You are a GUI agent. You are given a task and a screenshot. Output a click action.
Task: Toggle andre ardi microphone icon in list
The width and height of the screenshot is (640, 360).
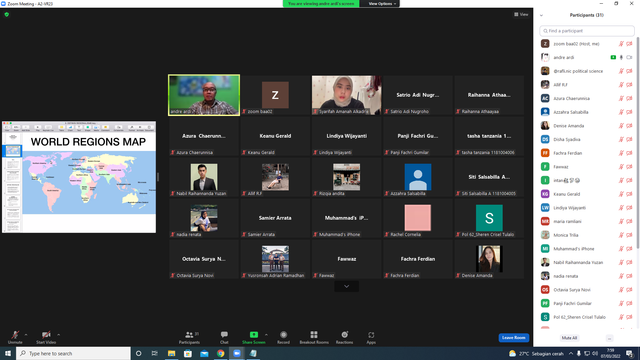tap(621, 58)
